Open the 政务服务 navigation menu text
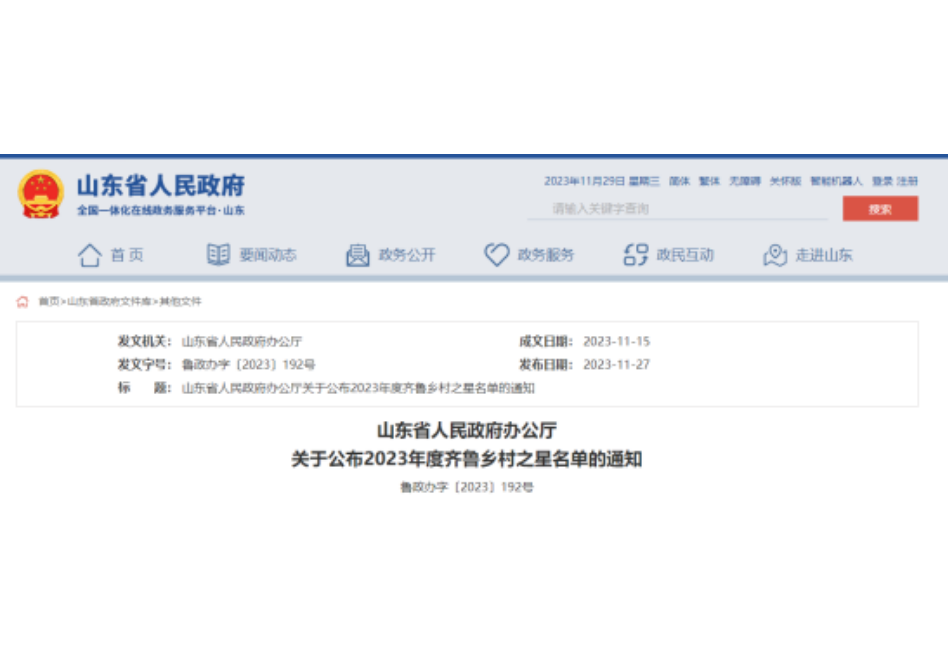Screen dimensions: 948x656 [x=546, y=255]
